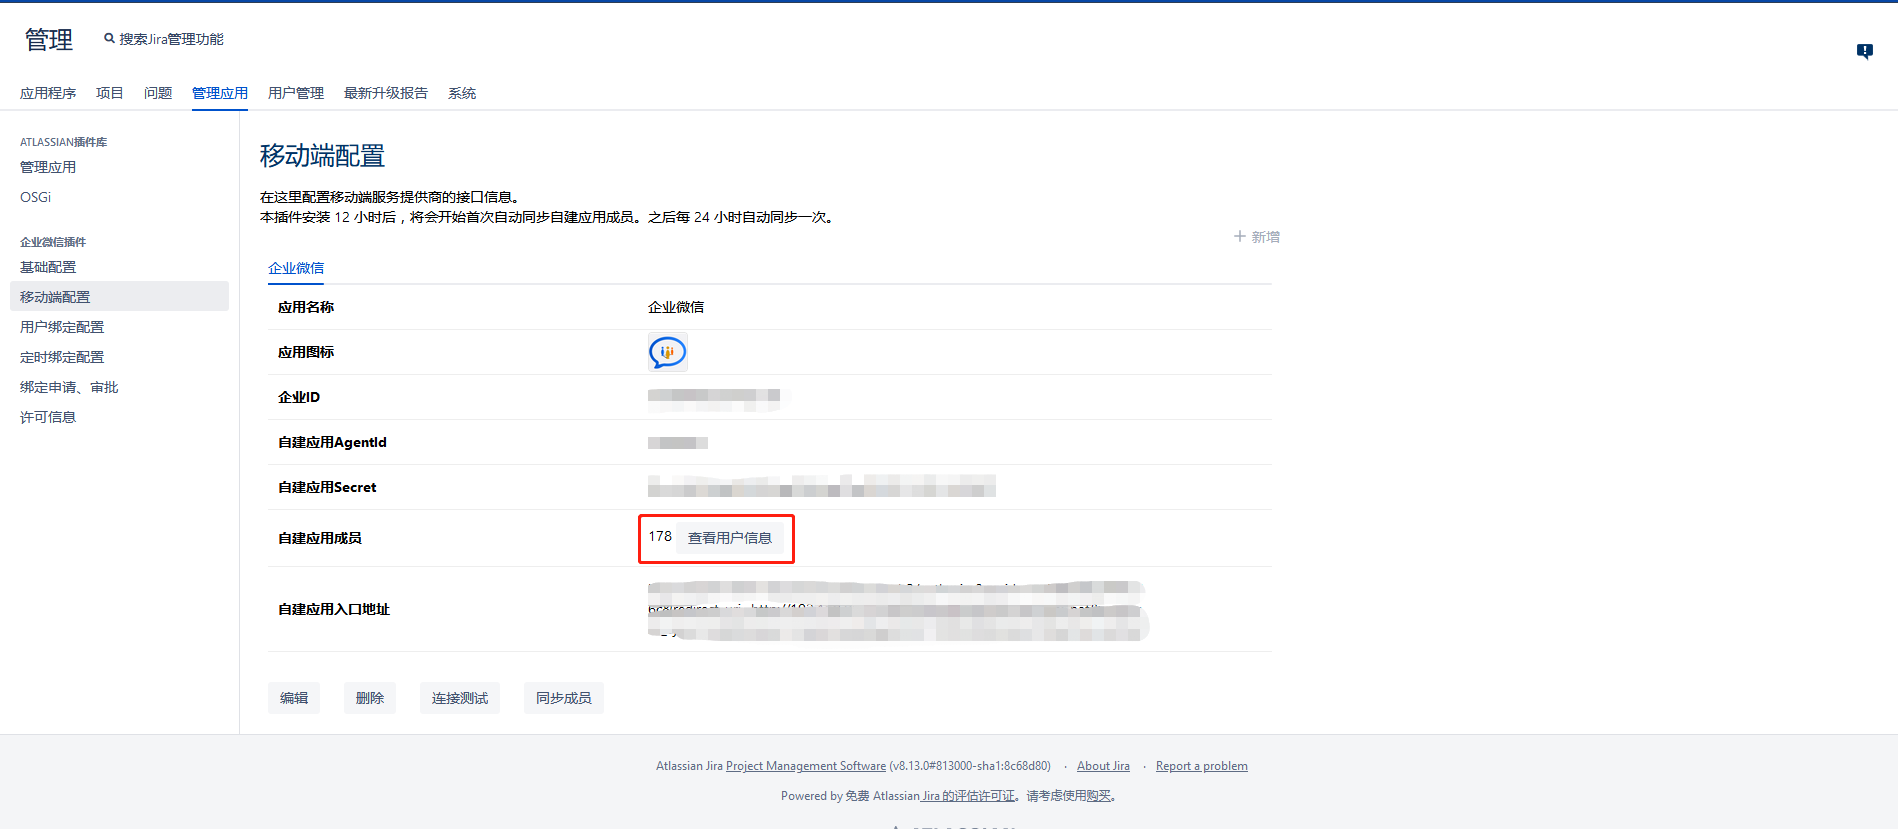Select the 企业微信 tab
This screenshot has width=1898, height=829.
295,268
